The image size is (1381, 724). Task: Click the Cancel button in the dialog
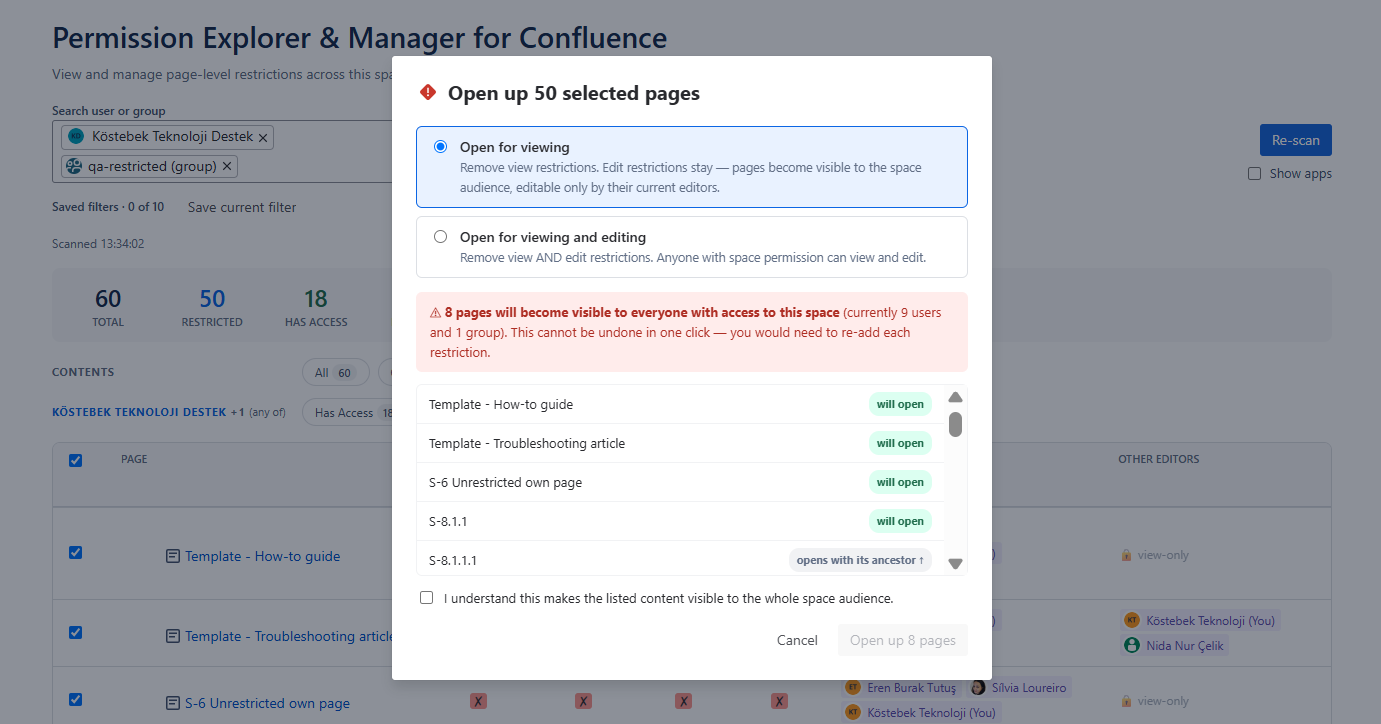(x=797, y=640)
